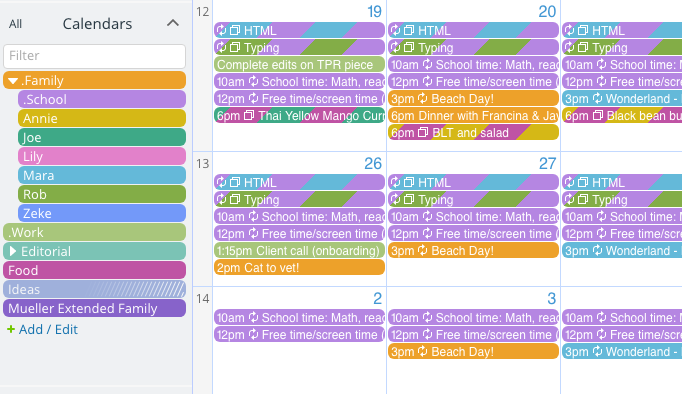This screenshot has width=682, height=394.
Task: Open the Add / Edit calendars link
Action: [48, 330]
